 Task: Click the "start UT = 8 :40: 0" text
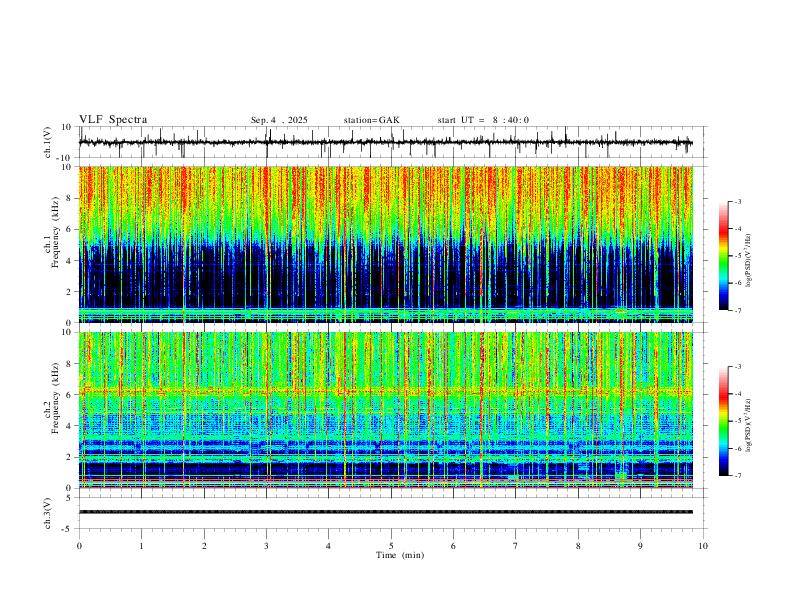[483, 120]
